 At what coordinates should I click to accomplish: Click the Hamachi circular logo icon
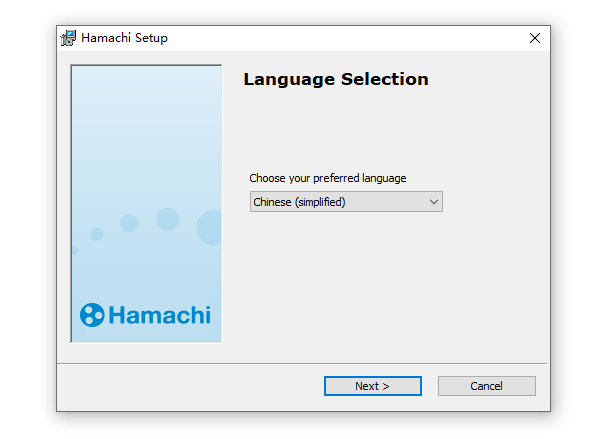click(92, 315)
